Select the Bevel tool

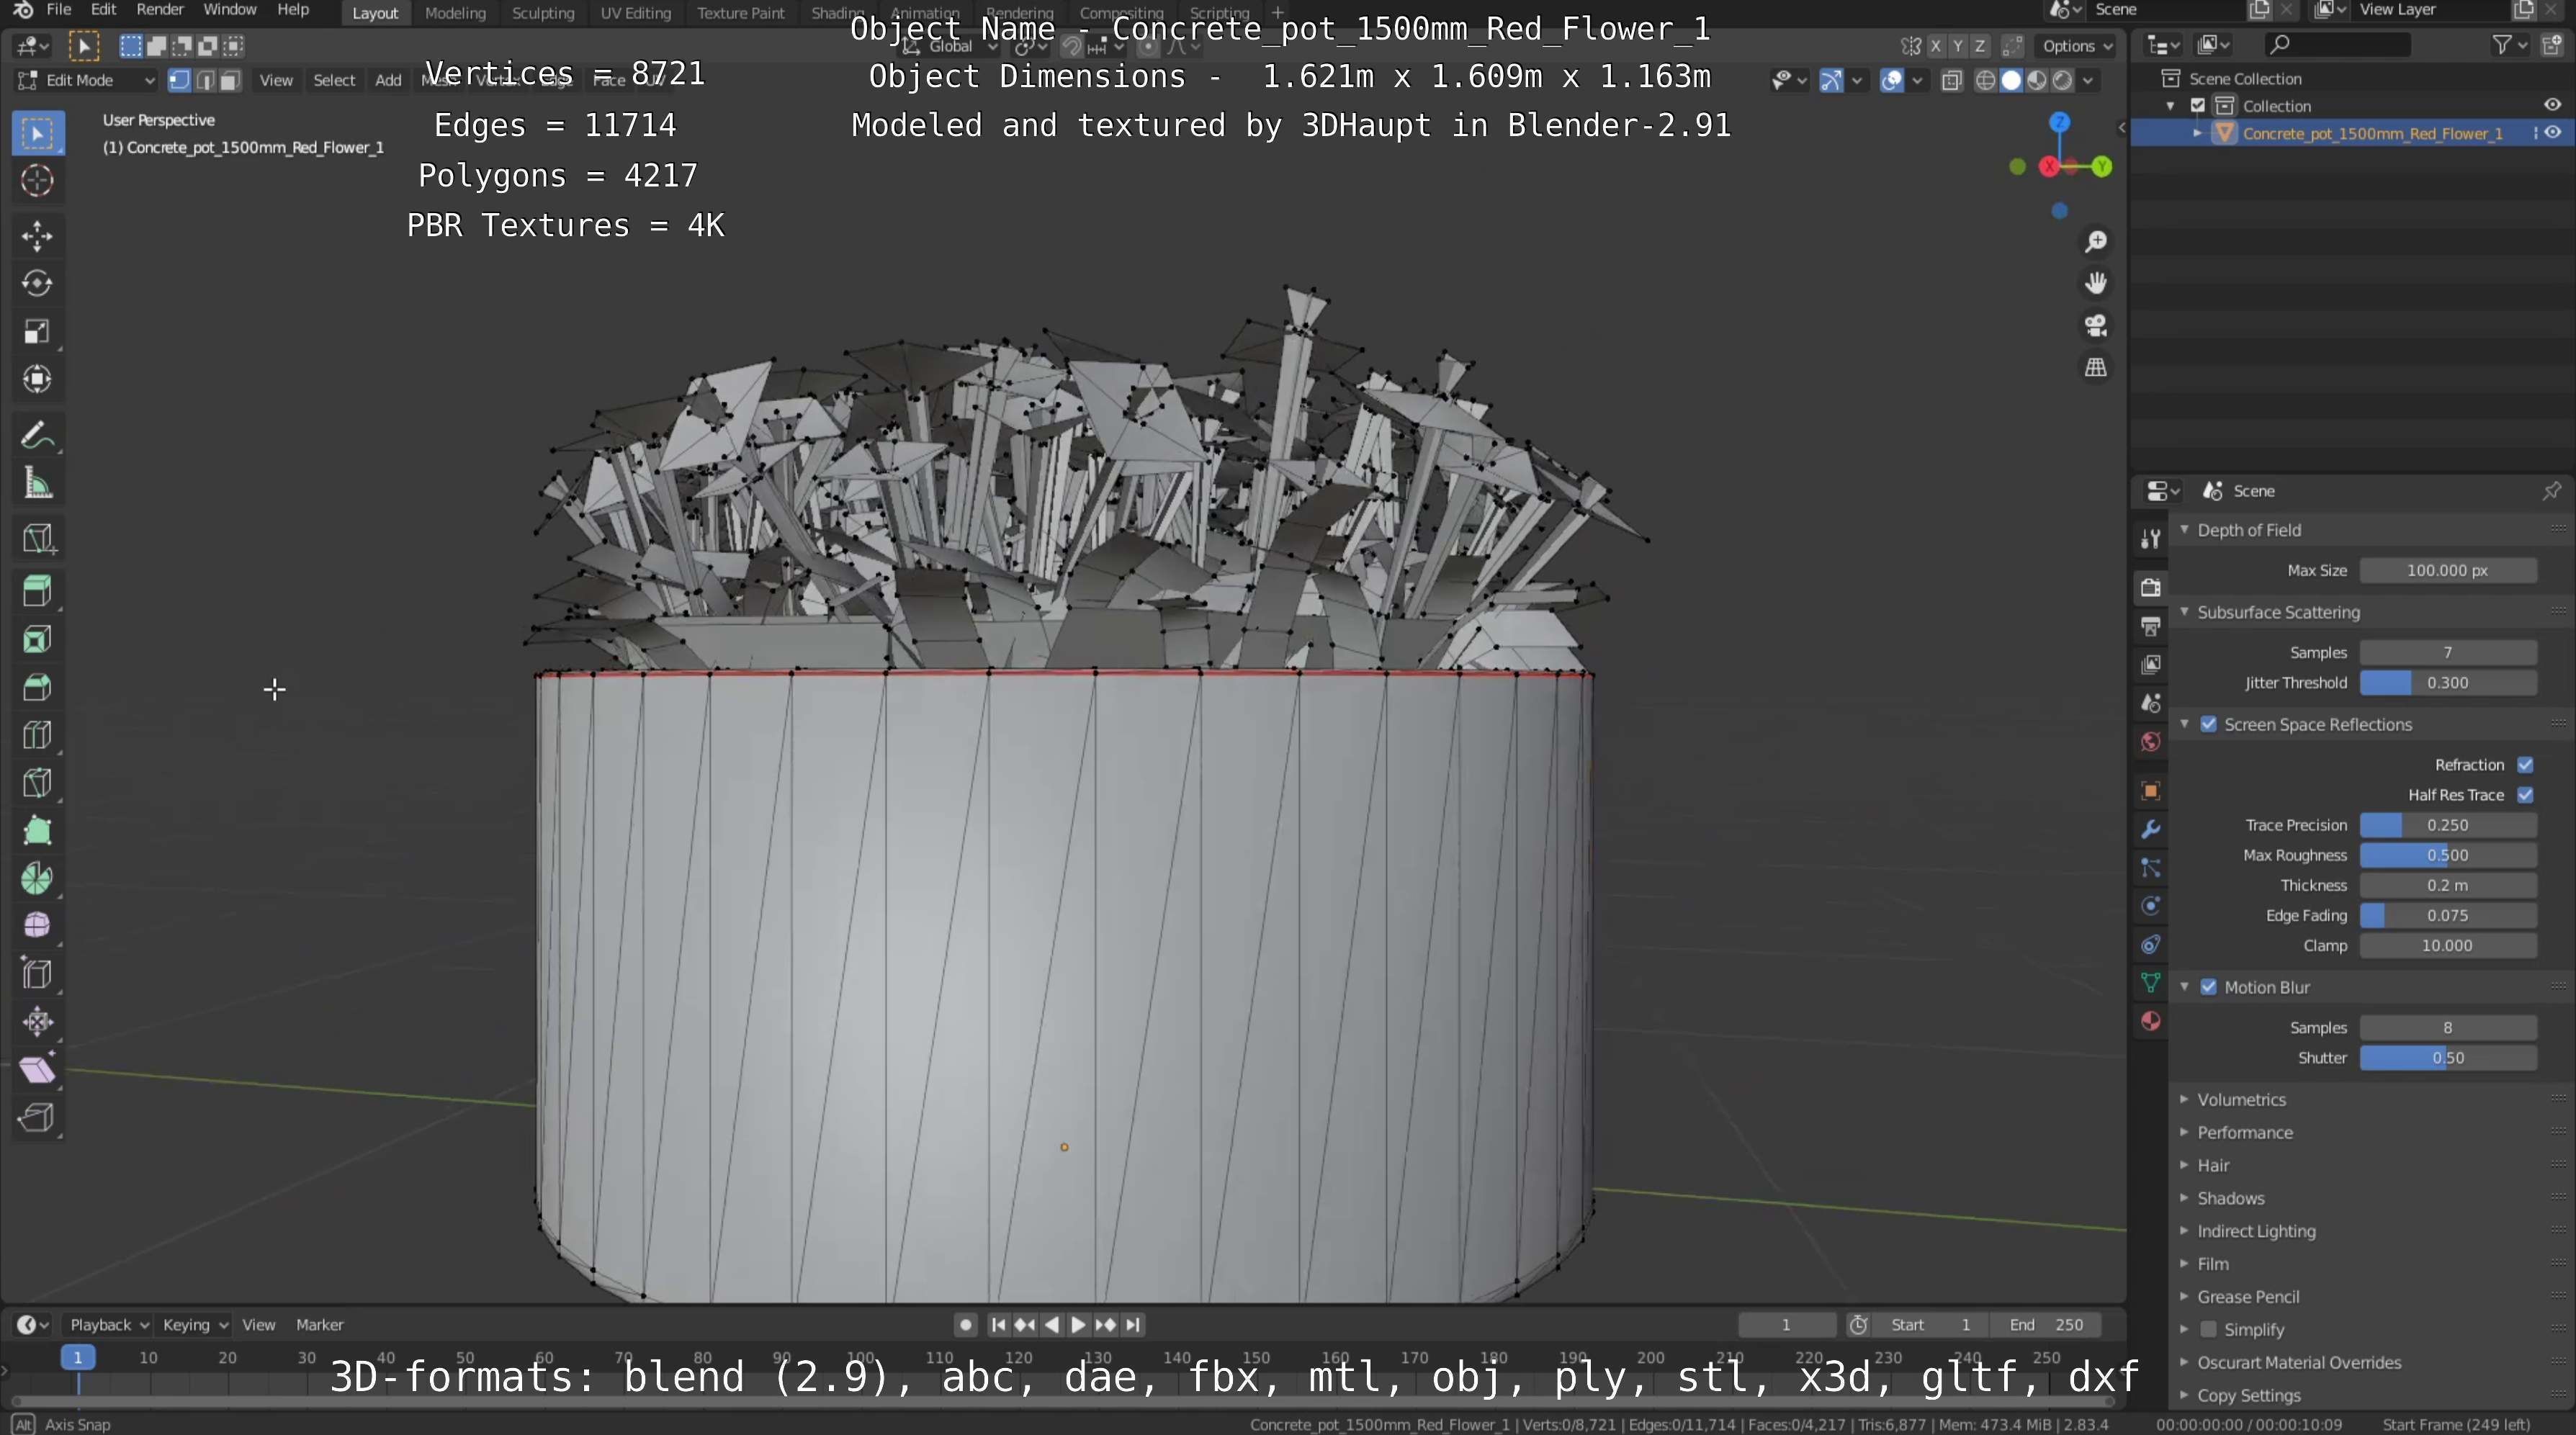38,687
